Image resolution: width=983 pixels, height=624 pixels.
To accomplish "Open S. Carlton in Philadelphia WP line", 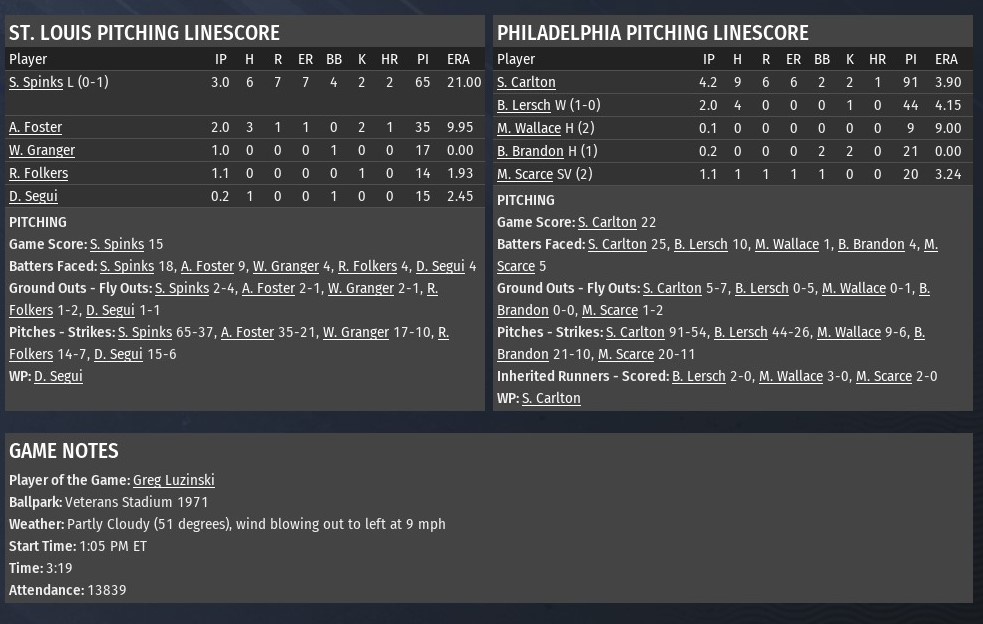I will 551,398.
